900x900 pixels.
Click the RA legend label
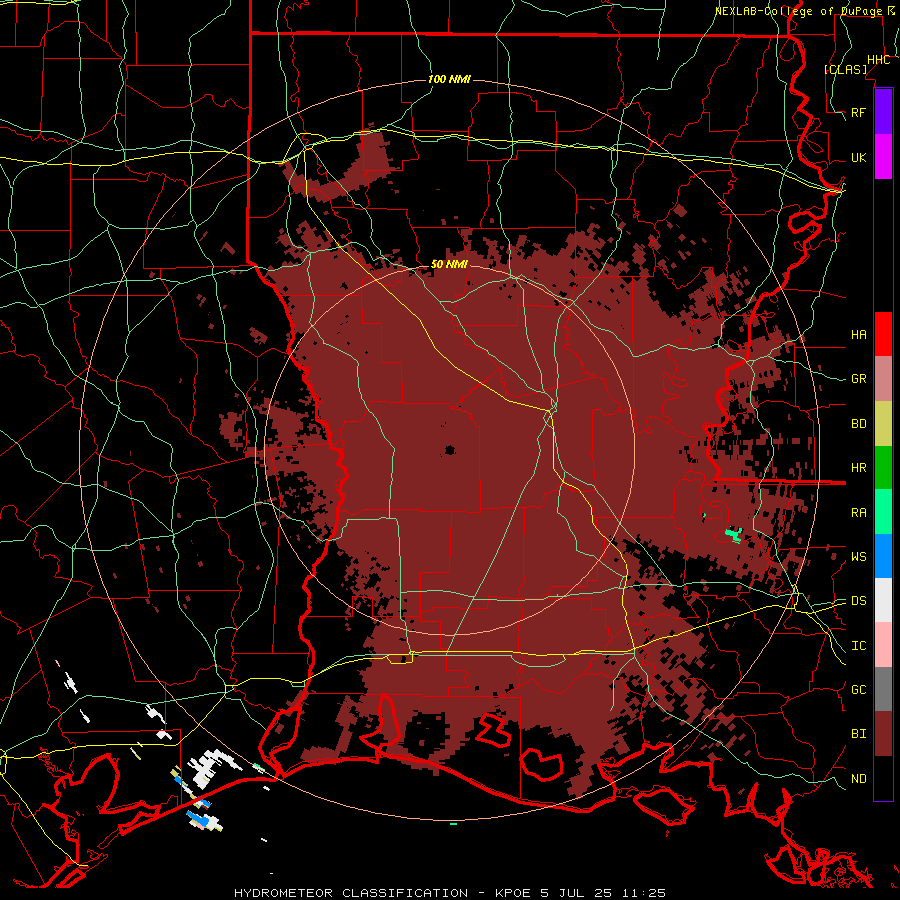858,512
